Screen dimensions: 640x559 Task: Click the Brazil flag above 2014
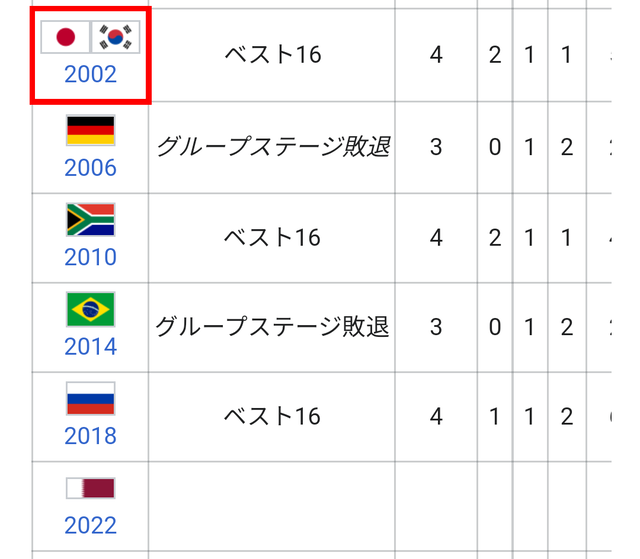(x=91, y=309)
